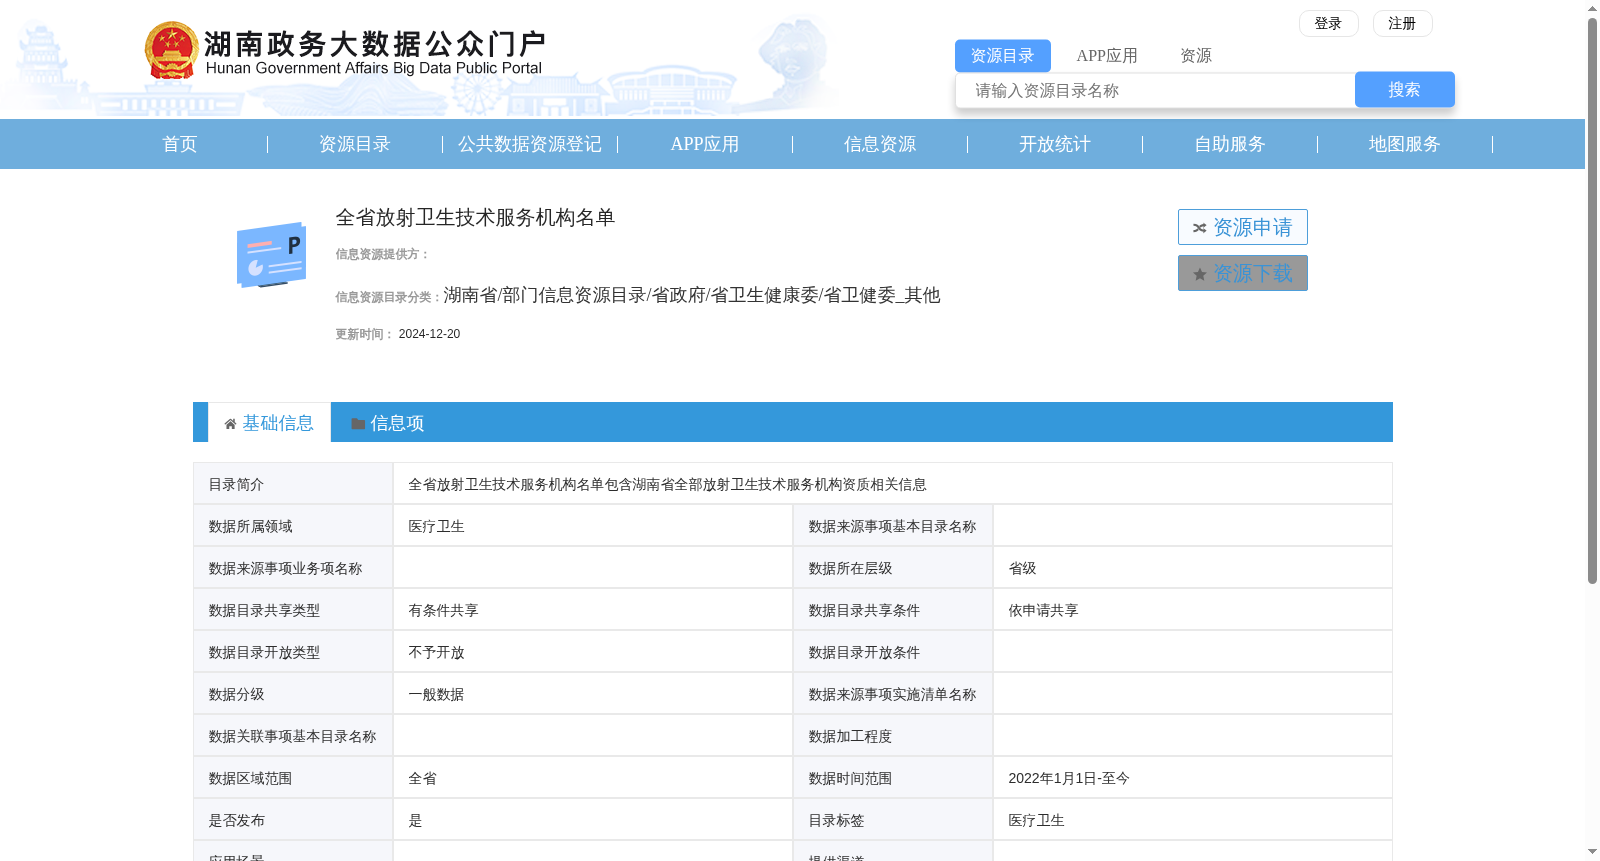Click the home icon on 基础信息 tab
The image size is (1600, 861).
[x=230, y=424]
